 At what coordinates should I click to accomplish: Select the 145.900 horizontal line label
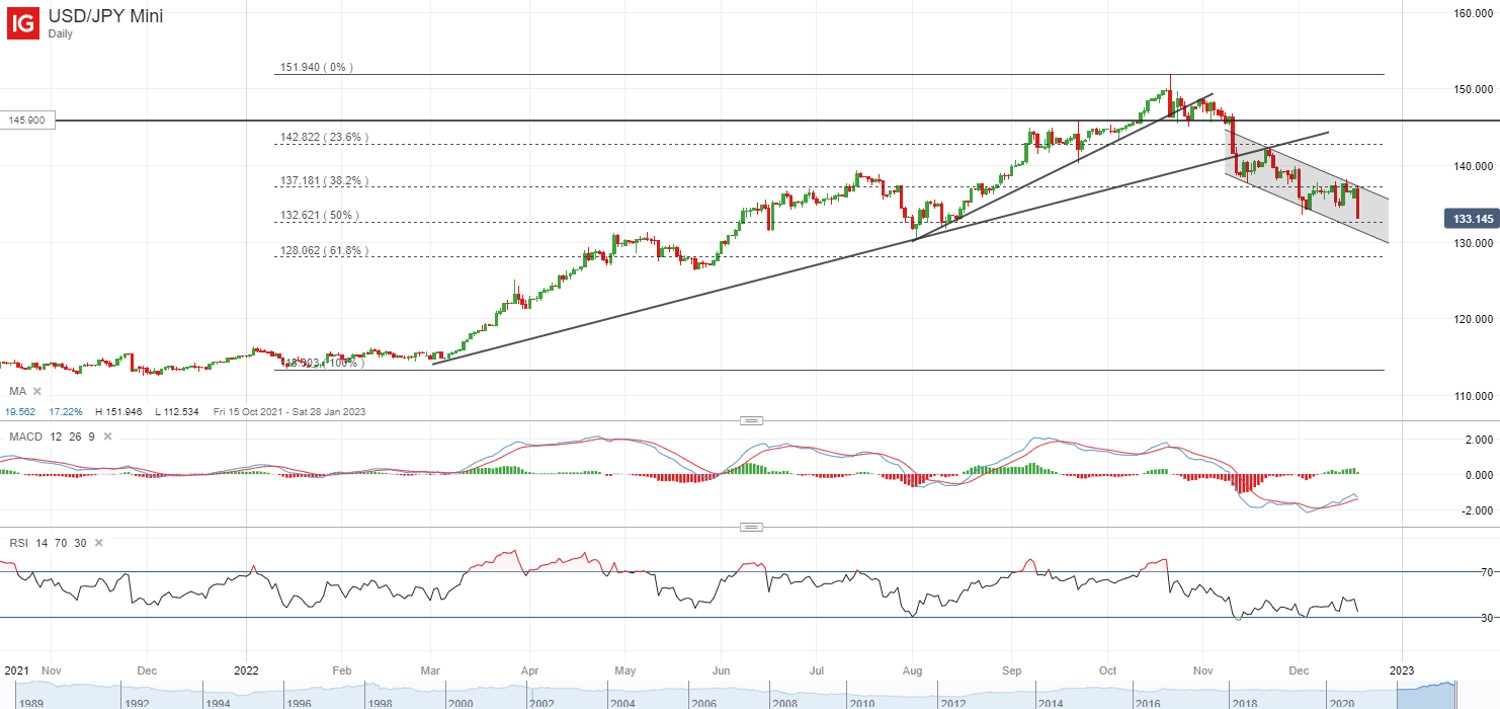click(x=27, y=120)
